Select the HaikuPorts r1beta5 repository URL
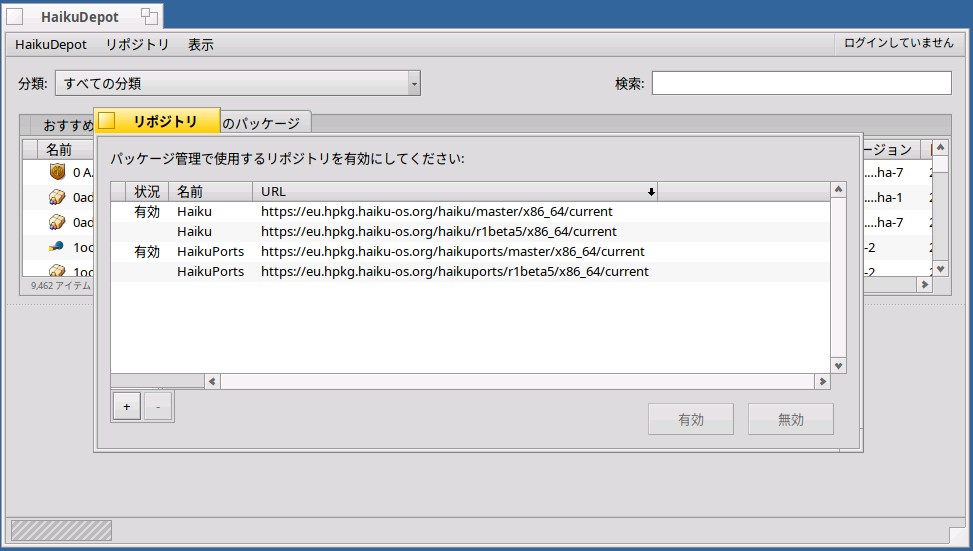 (454, 271)
